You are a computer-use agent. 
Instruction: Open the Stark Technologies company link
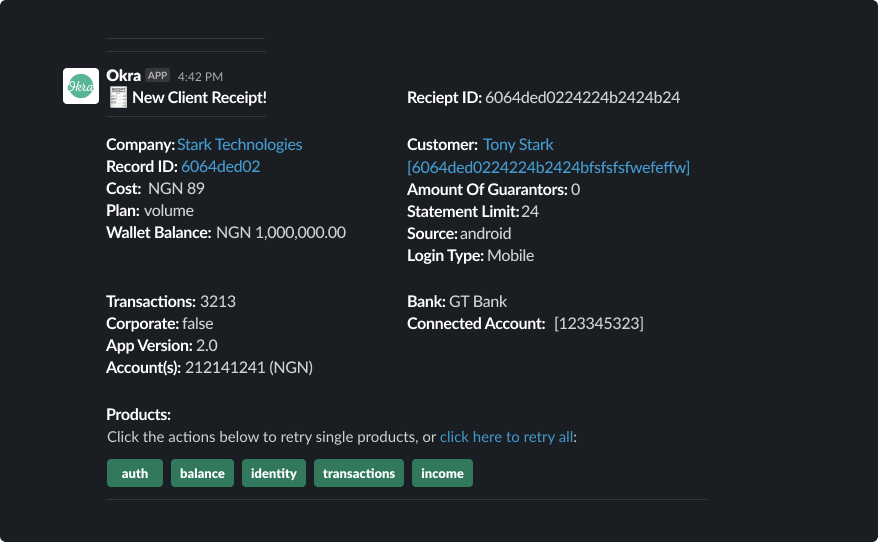pos(240,144)
